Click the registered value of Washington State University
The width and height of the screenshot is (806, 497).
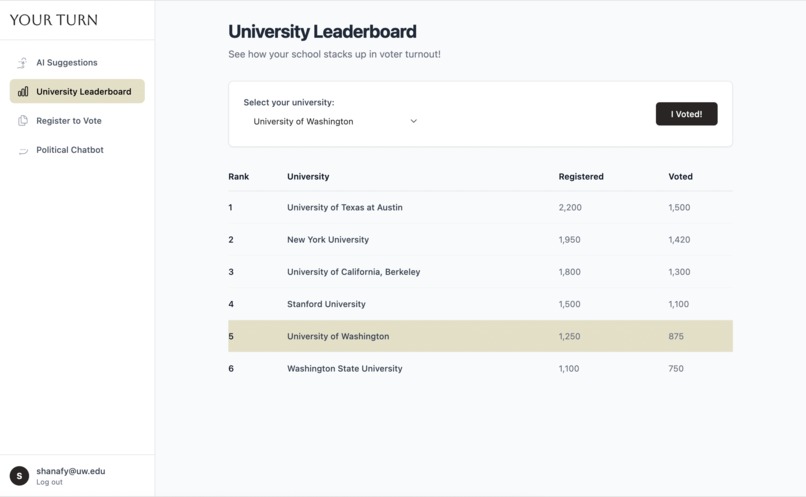pos(569,369)
